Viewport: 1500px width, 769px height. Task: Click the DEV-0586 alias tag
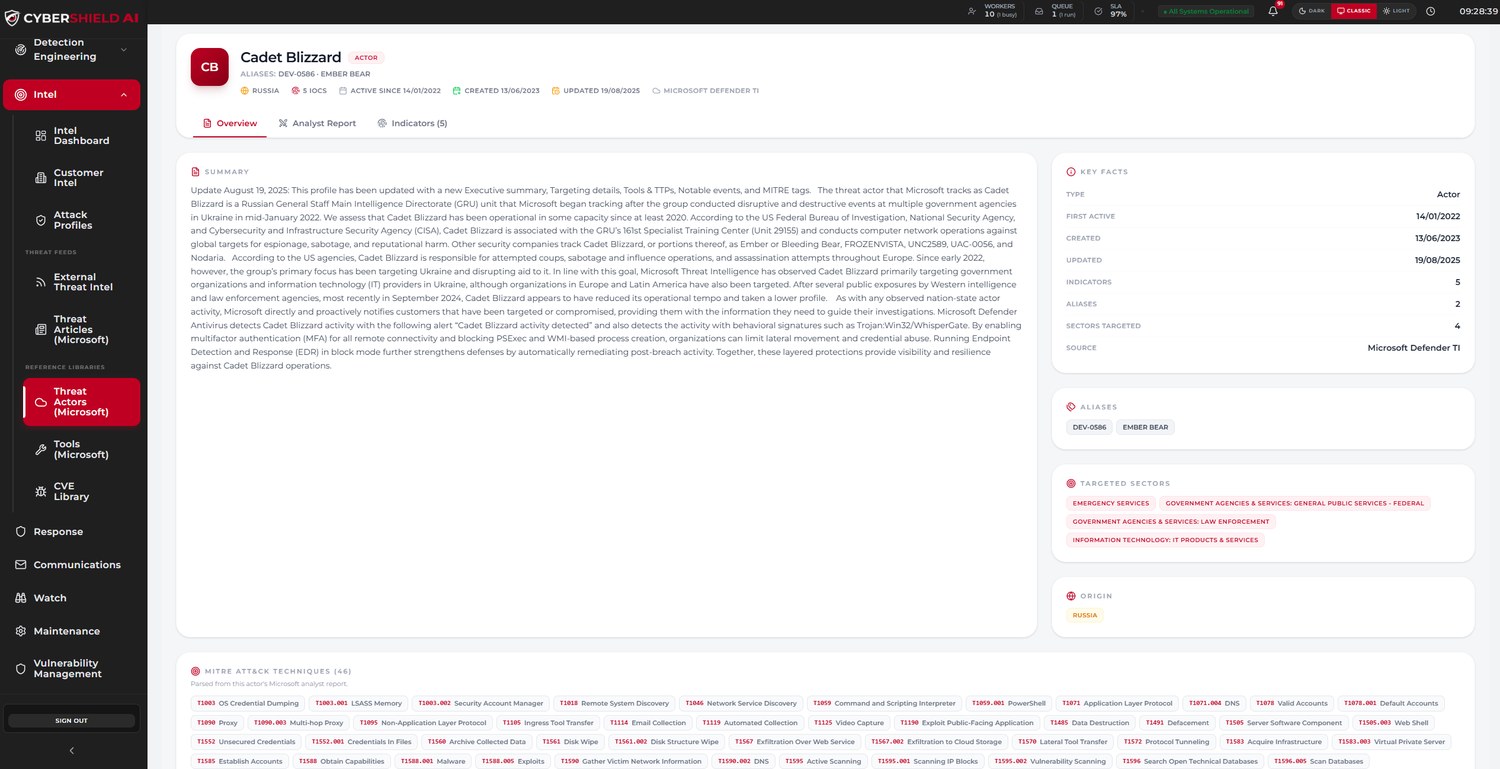pyautogui.click(x=1089, y=427)
